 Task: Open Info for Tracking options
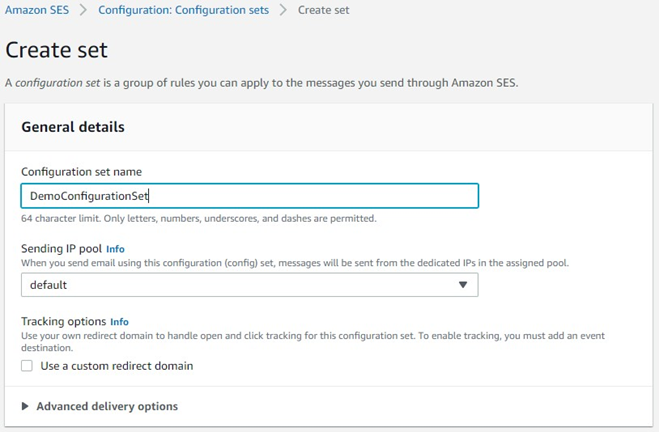119,322
